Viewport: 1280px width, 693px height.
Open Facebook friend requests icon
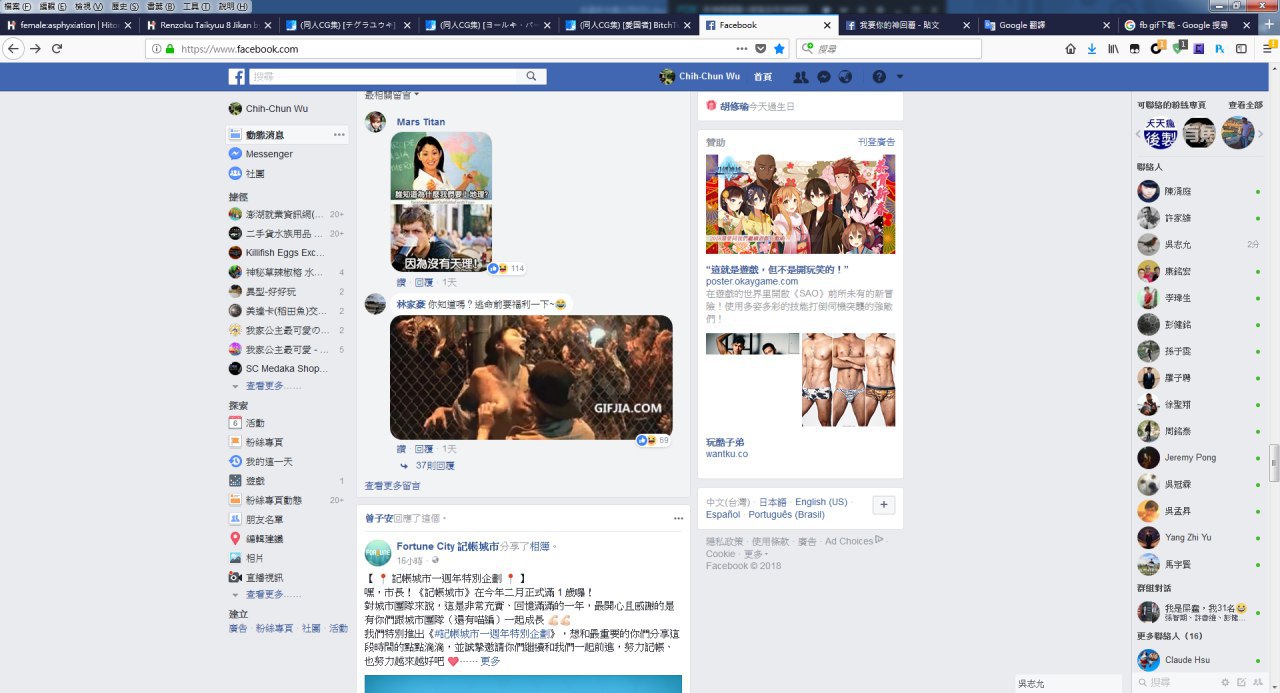click(x=801, y=77)
